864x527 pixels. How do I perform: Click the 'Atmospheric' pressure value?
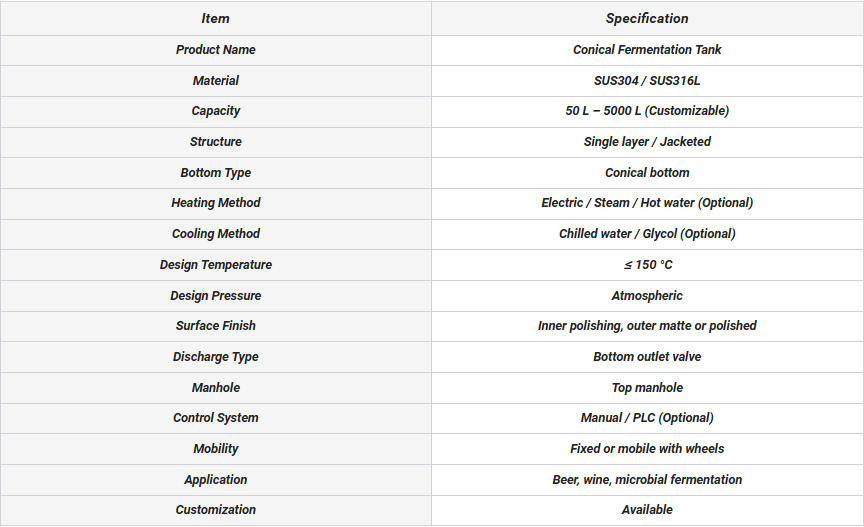click(x=647, y=296)
